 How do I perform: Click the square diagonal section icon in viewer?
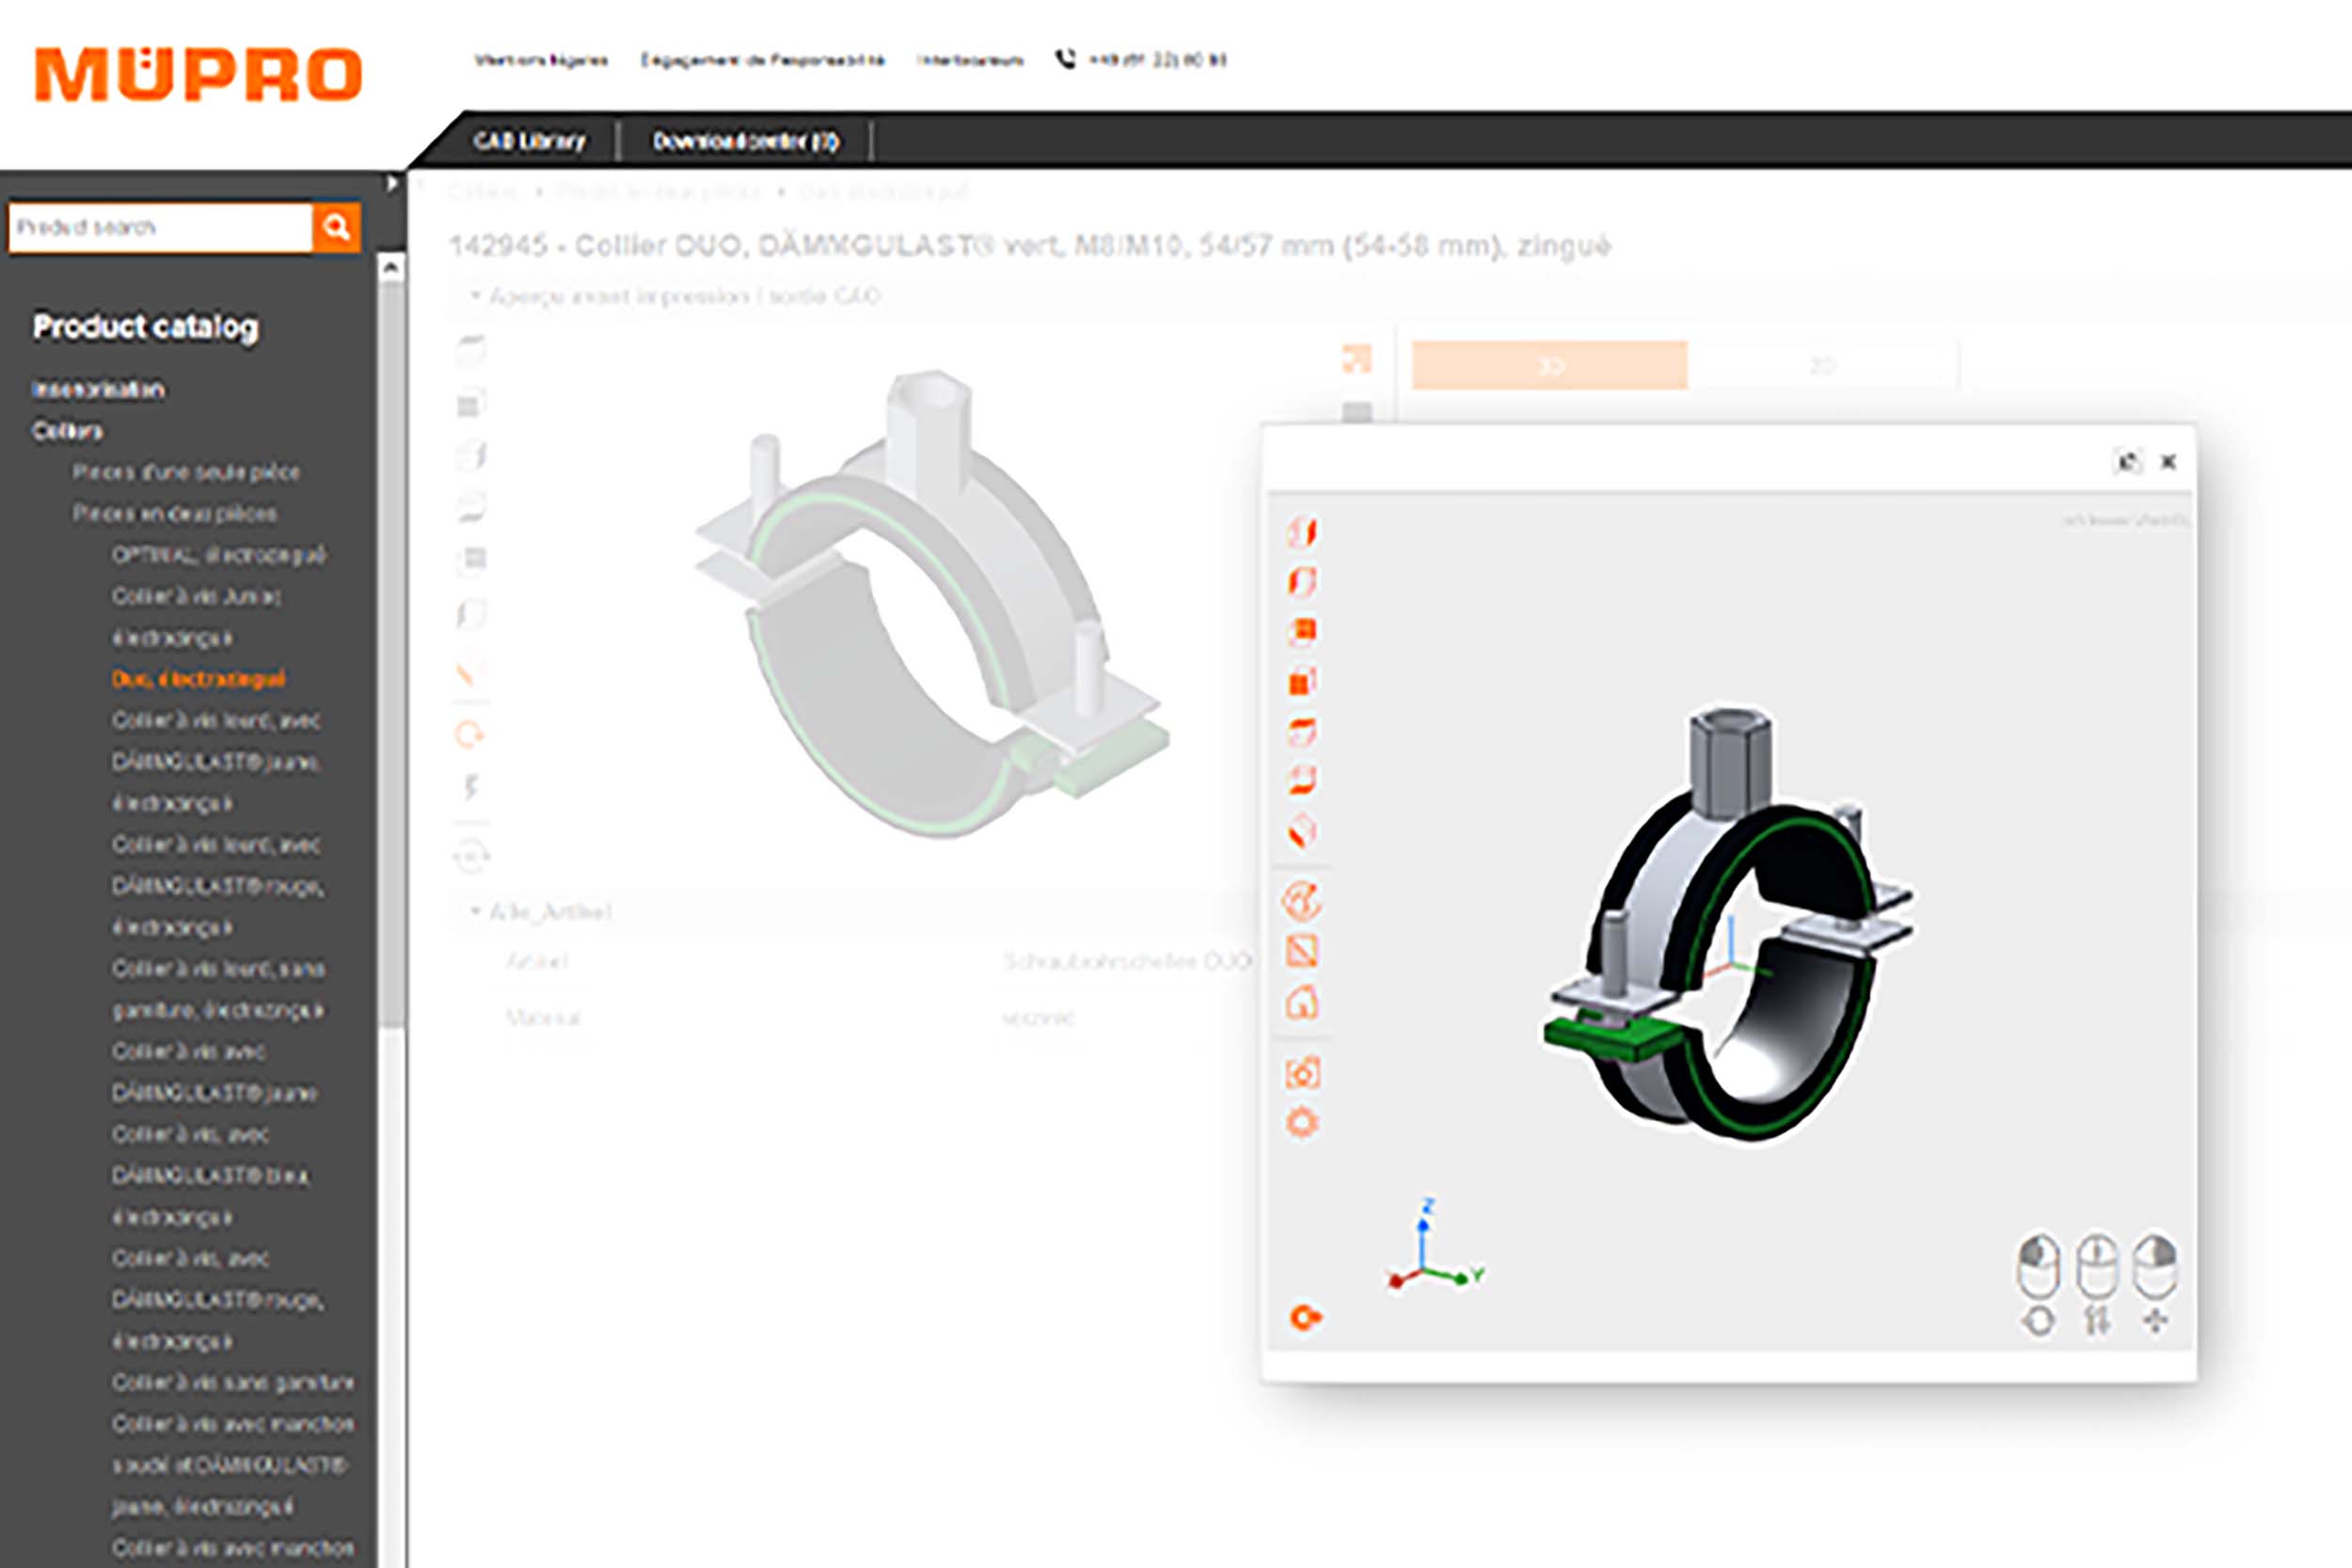coord(1301,951)
